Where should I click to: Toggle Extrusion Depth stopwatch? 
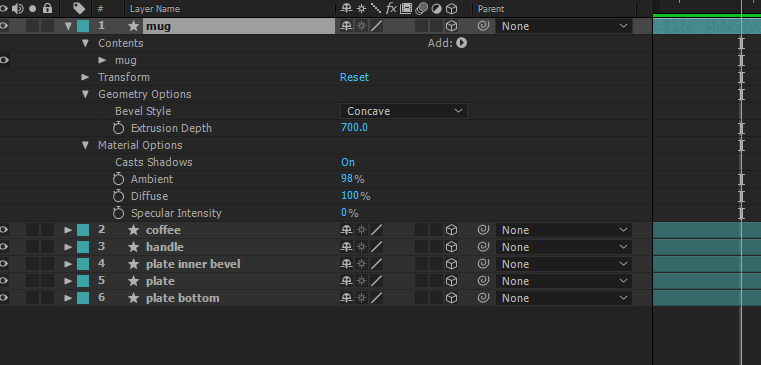pyautogui.click(x=118, y=128)
